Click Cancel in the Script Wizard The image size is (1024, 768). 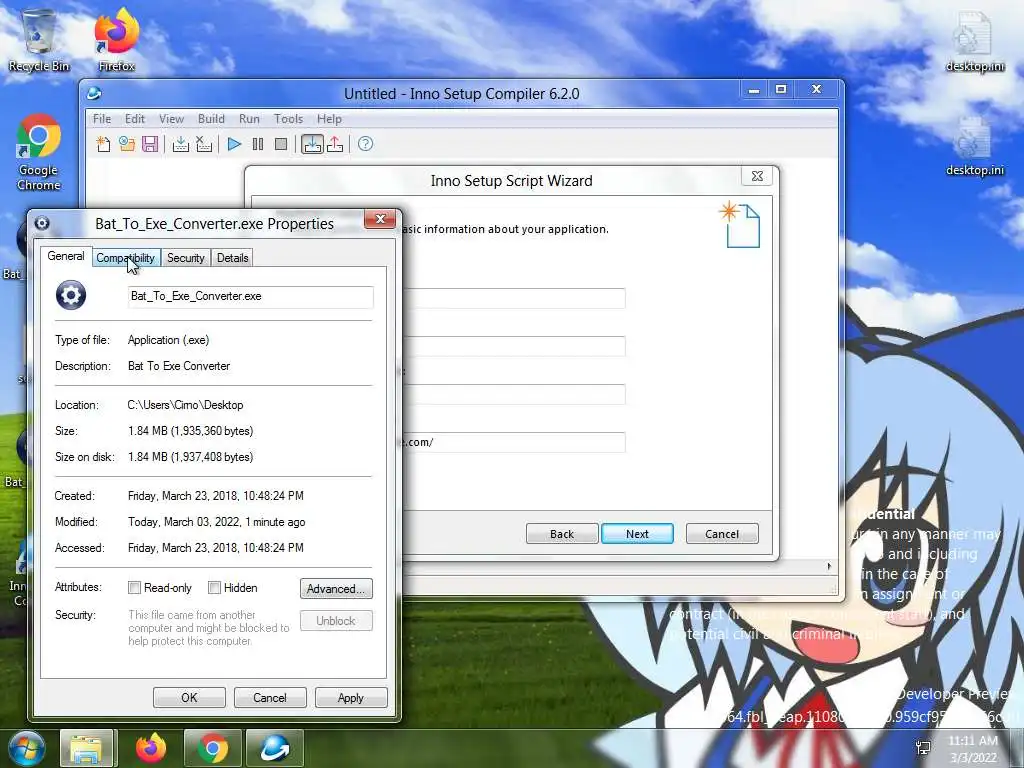coord(722,534)
